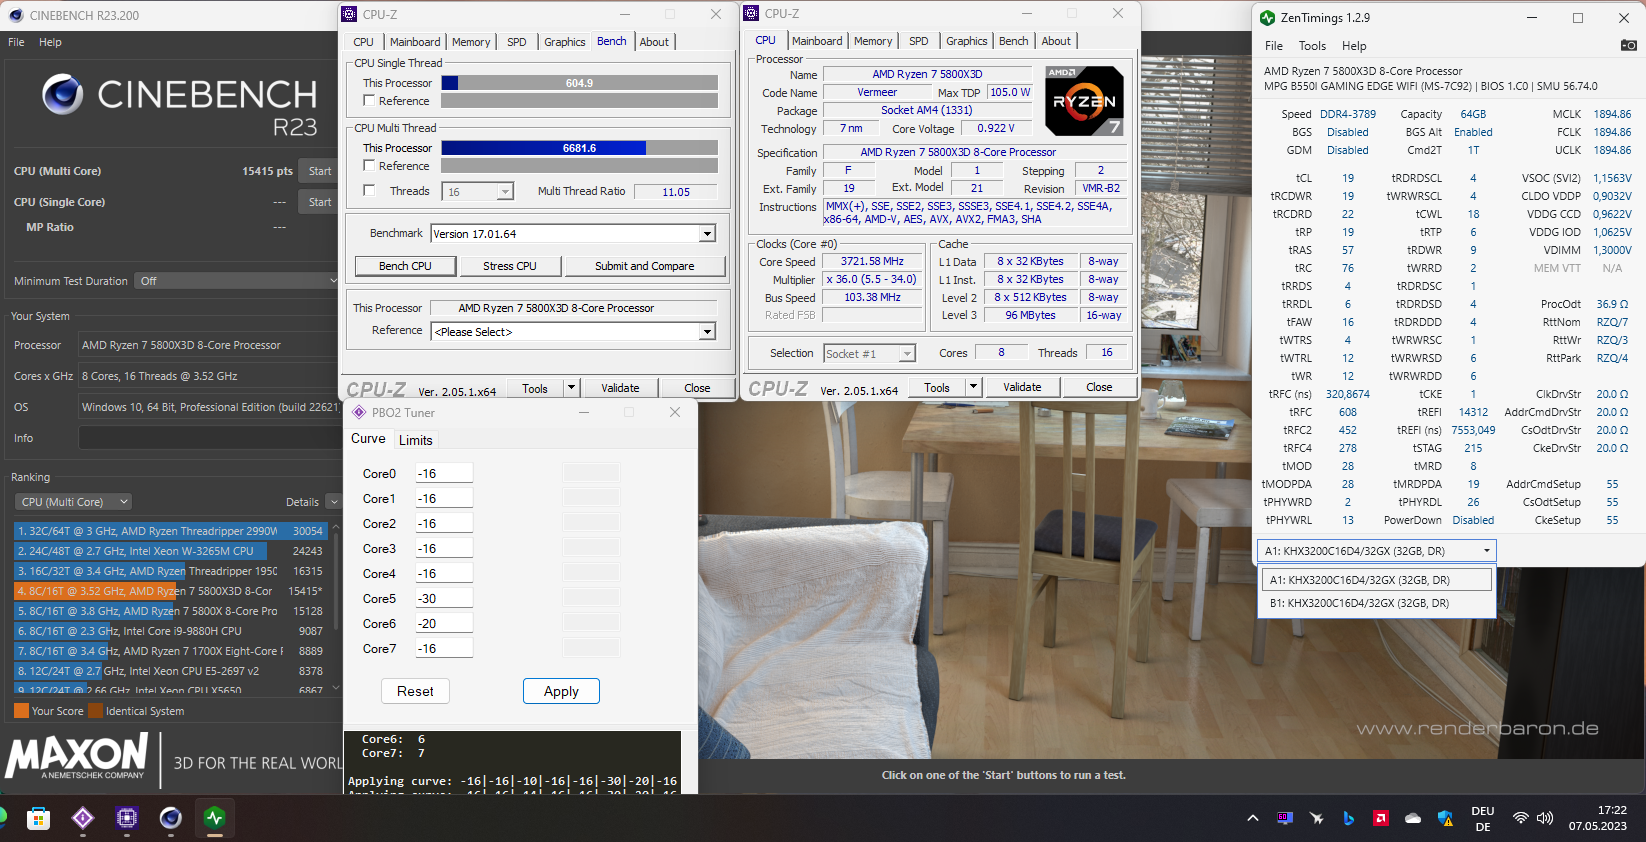
Task: Open CPU-Z chip icon in taskbar
Action: 127,819
